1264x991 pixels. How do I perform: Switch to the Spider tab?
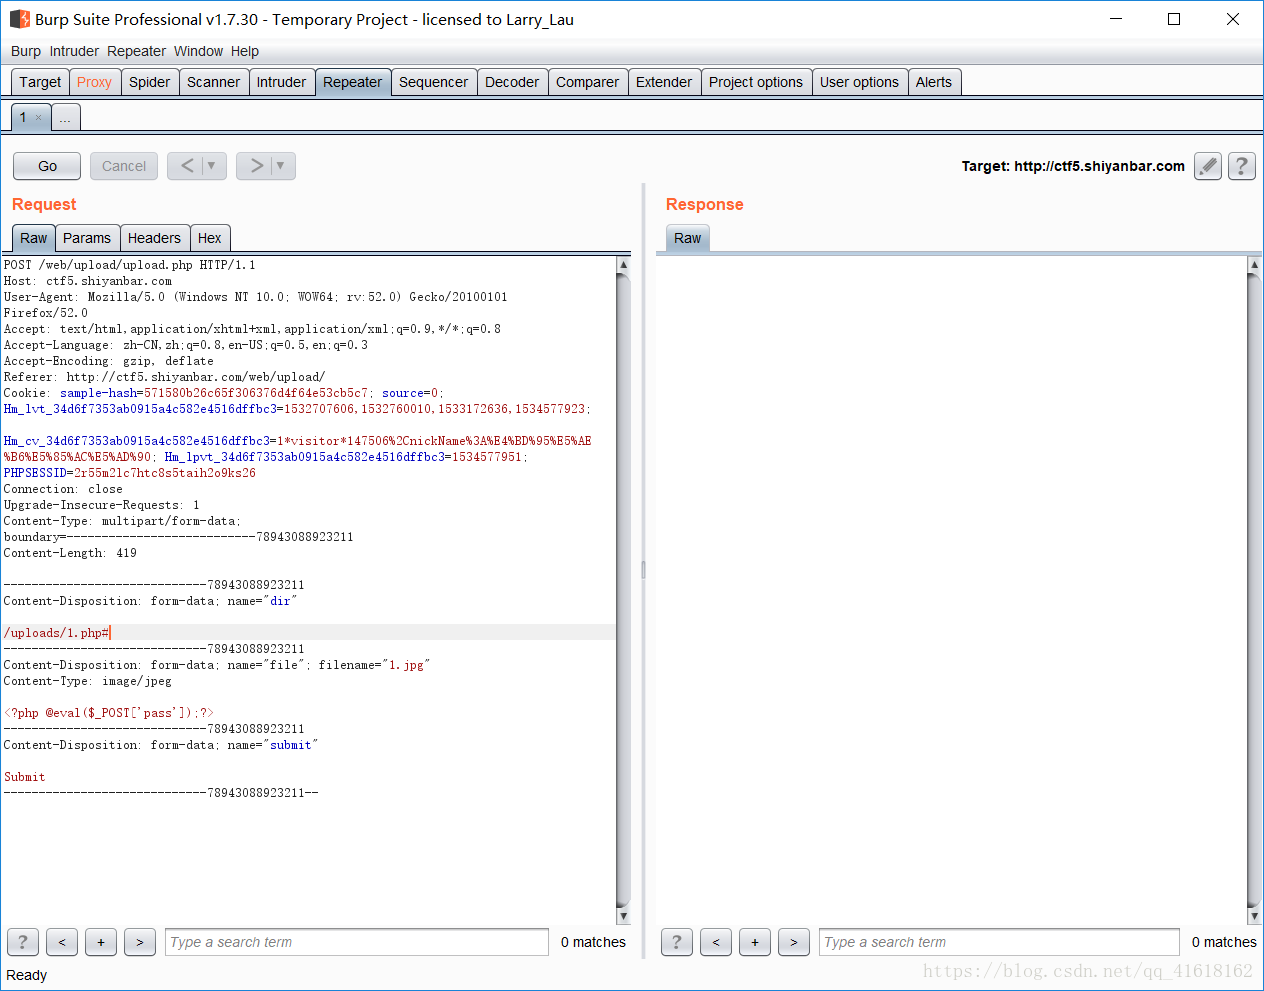(149, 82)
